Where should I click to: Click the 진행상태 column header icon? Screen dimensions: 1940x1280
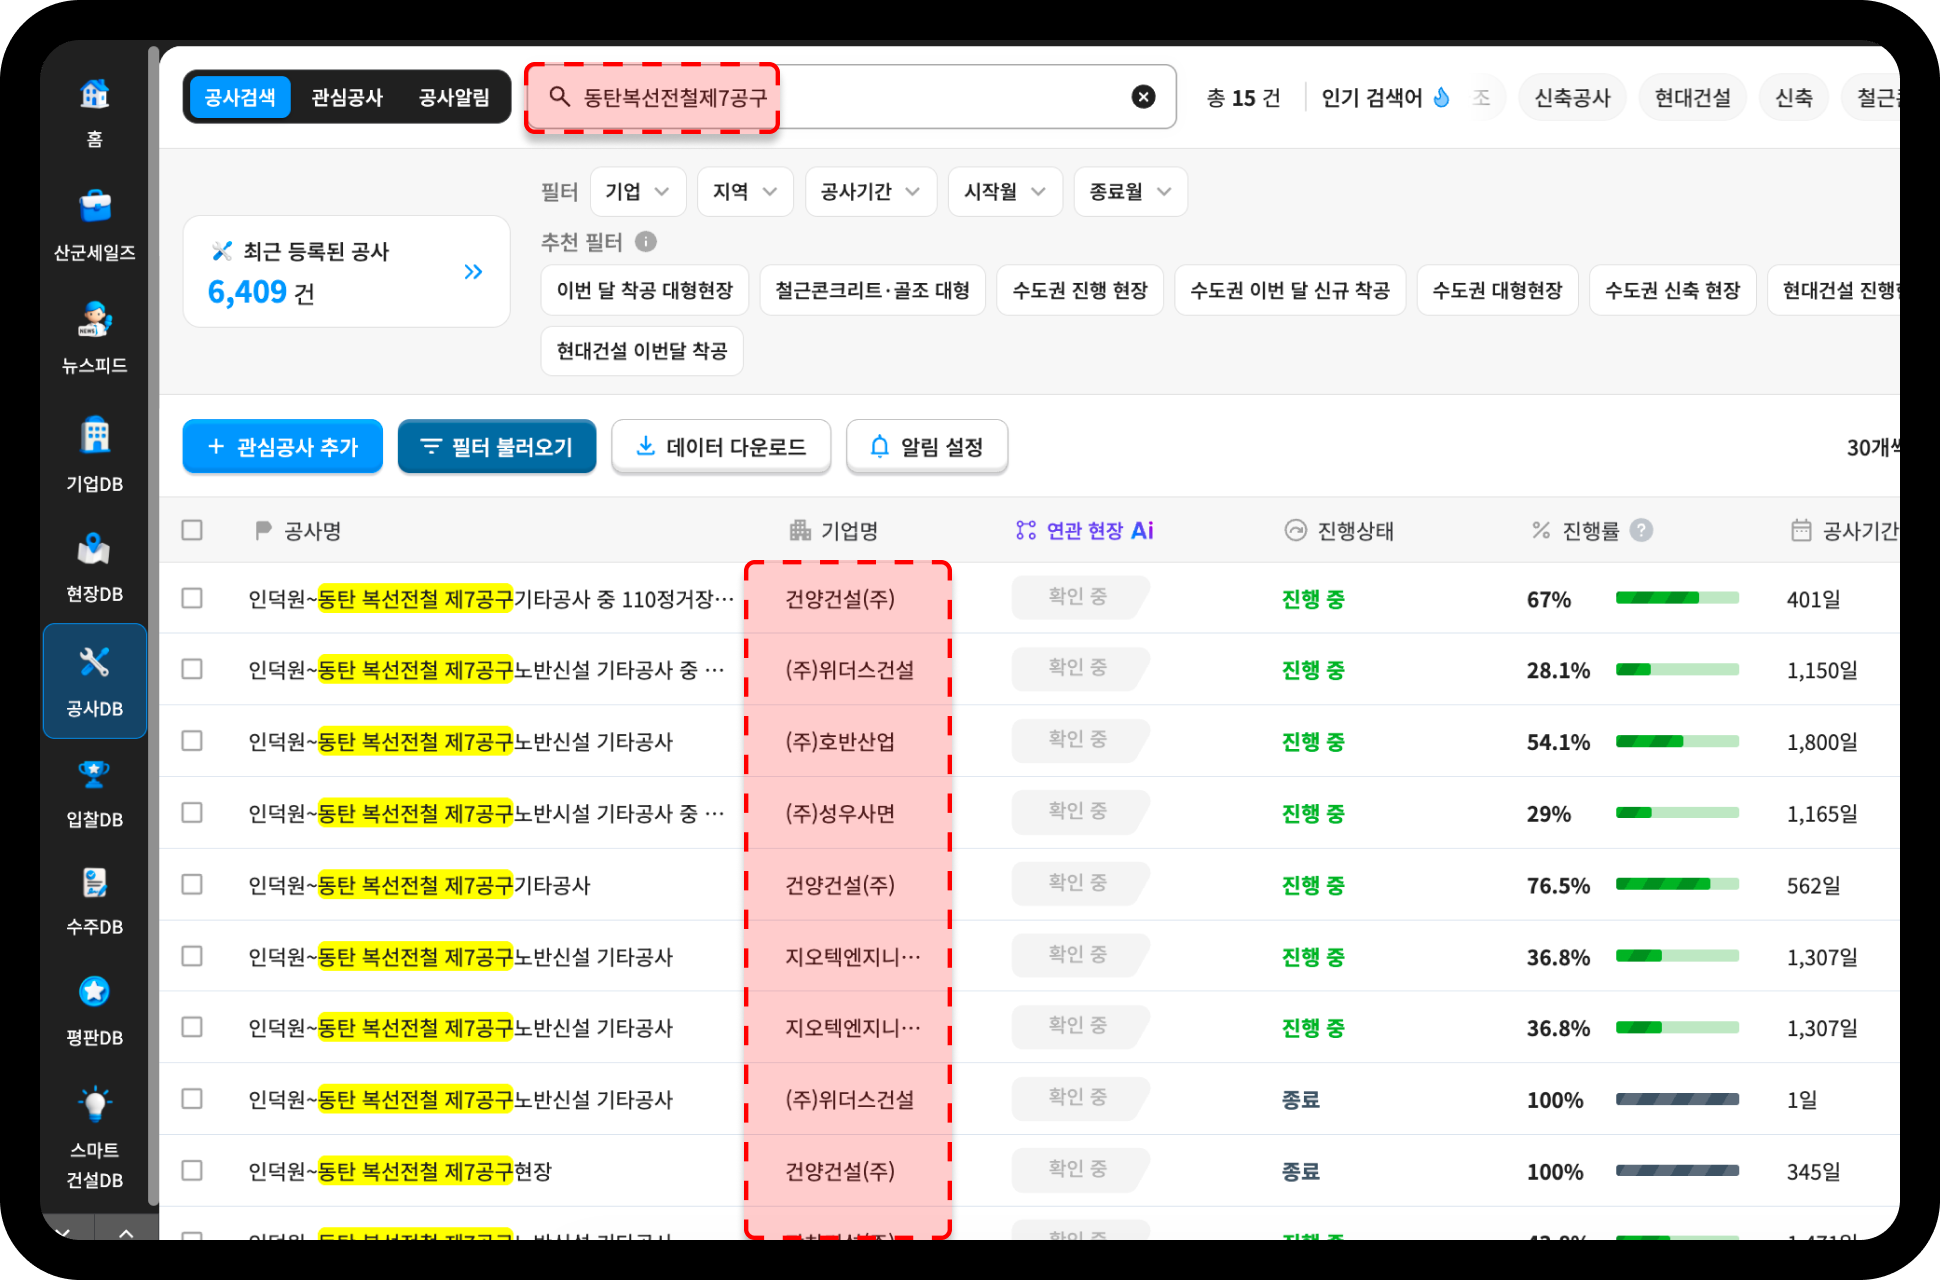(x=1295, y=530)
